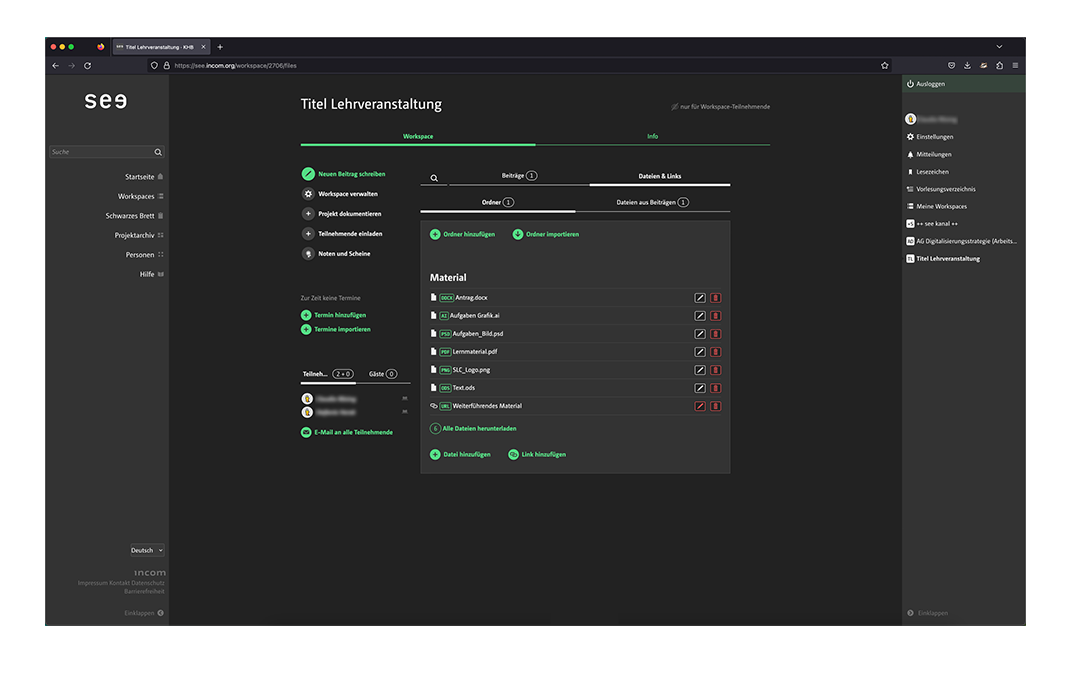Open Meine Workspaces in right sidebar
1070x697 pixels.
tap(936, 207)
